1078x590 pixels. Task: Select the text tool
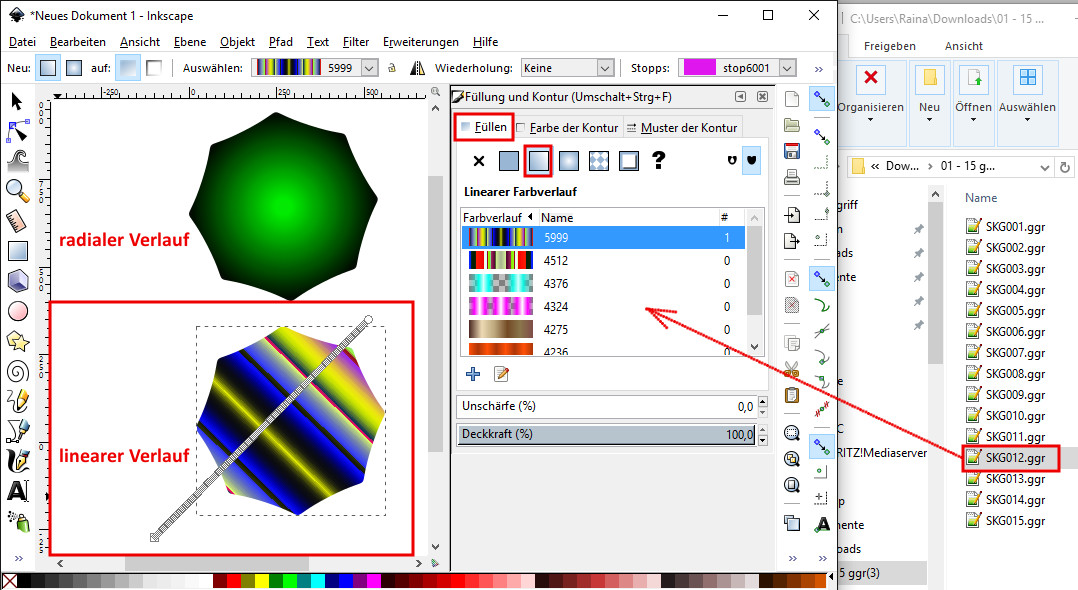tap(17, 491)
